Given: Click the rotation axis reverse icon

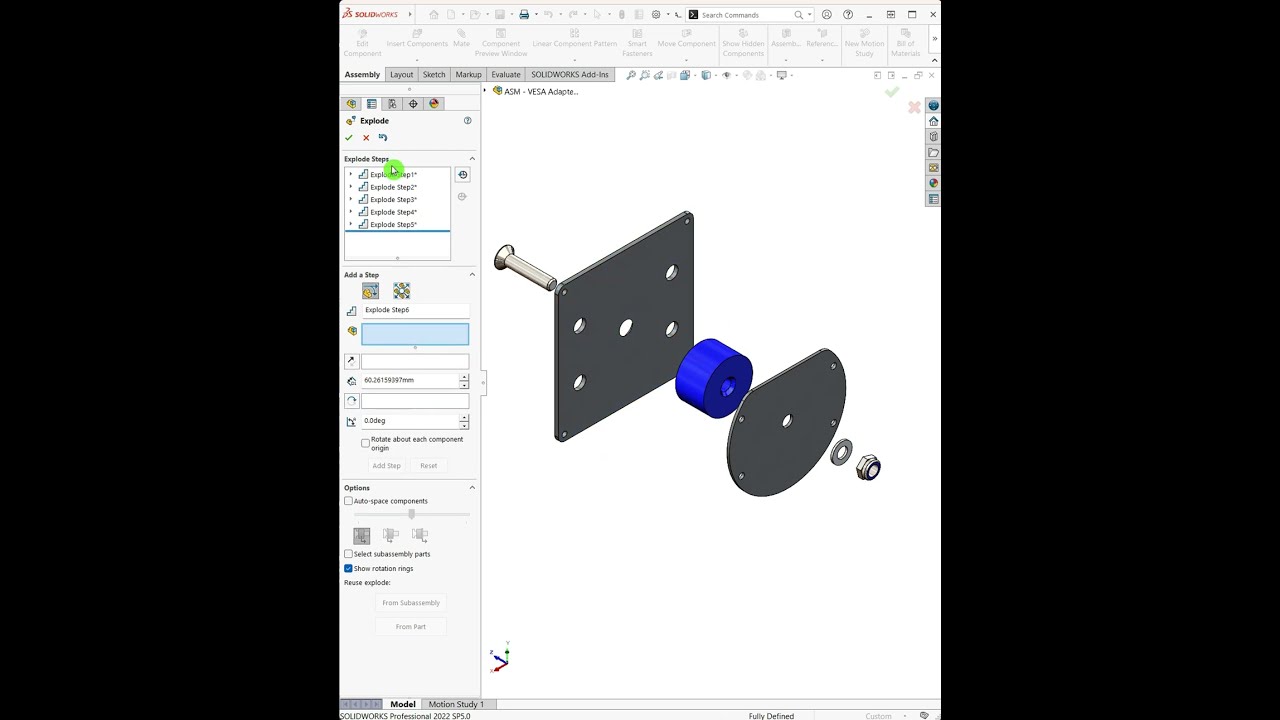Looking at the screenshot, I should click(x=351, y=400).
